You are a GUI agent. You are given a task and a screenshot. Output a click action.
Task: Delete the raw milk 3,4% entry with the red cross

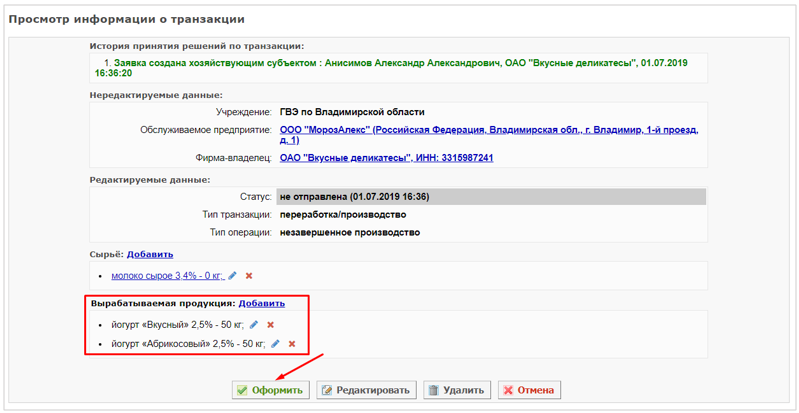[x=249, y=276]
